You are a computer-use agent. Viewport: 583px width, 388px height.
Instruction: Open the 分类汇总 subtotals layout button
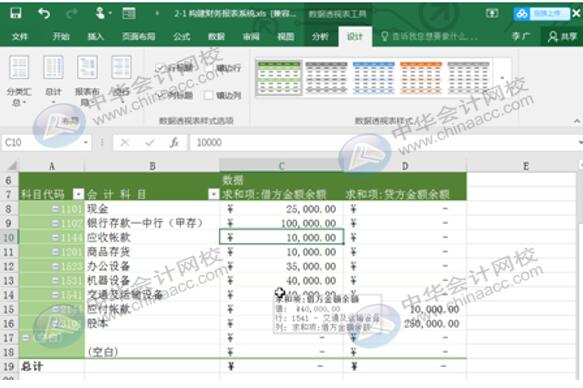click(19, 81)
